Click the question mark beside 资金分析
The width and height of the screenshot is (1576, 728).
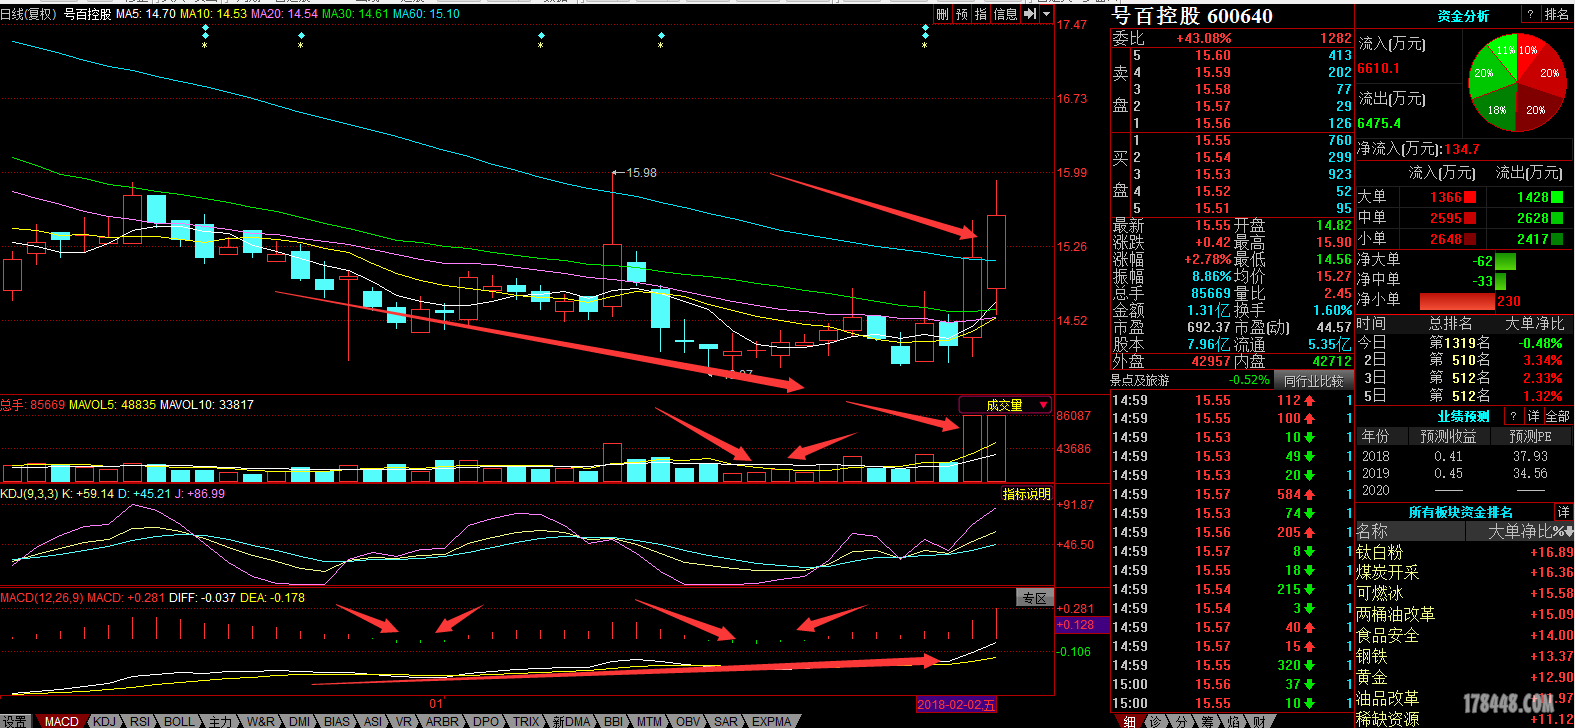[1529, 14]
